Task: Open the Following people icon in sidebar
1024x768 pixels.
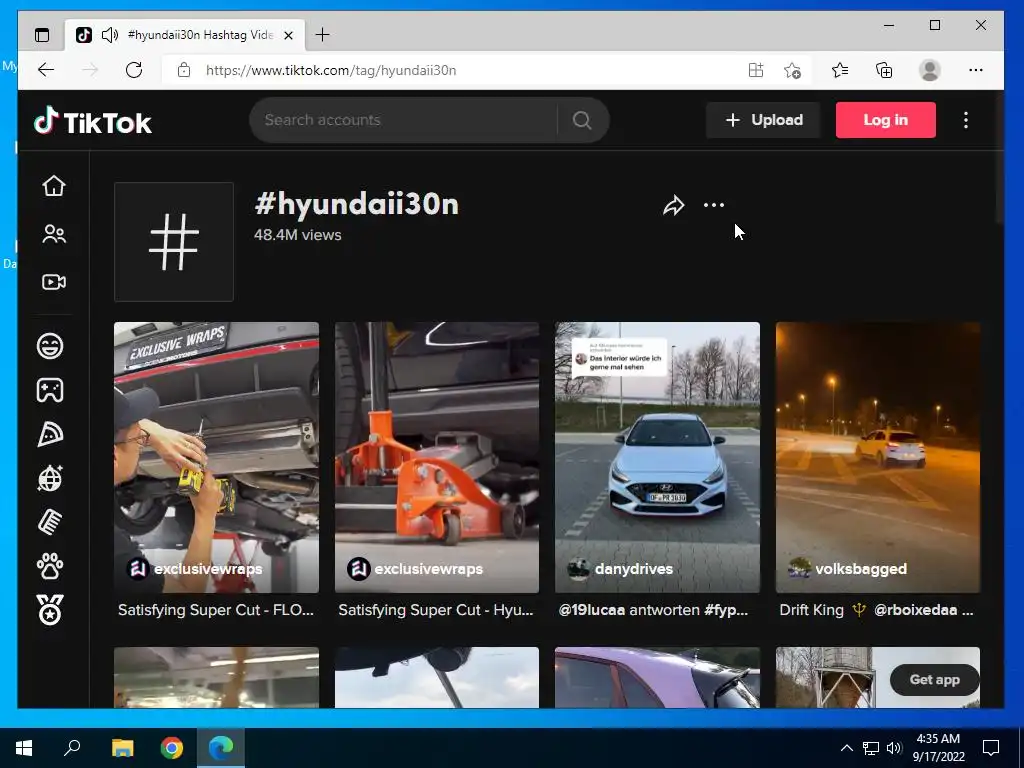Action: (x=54, y=234)
